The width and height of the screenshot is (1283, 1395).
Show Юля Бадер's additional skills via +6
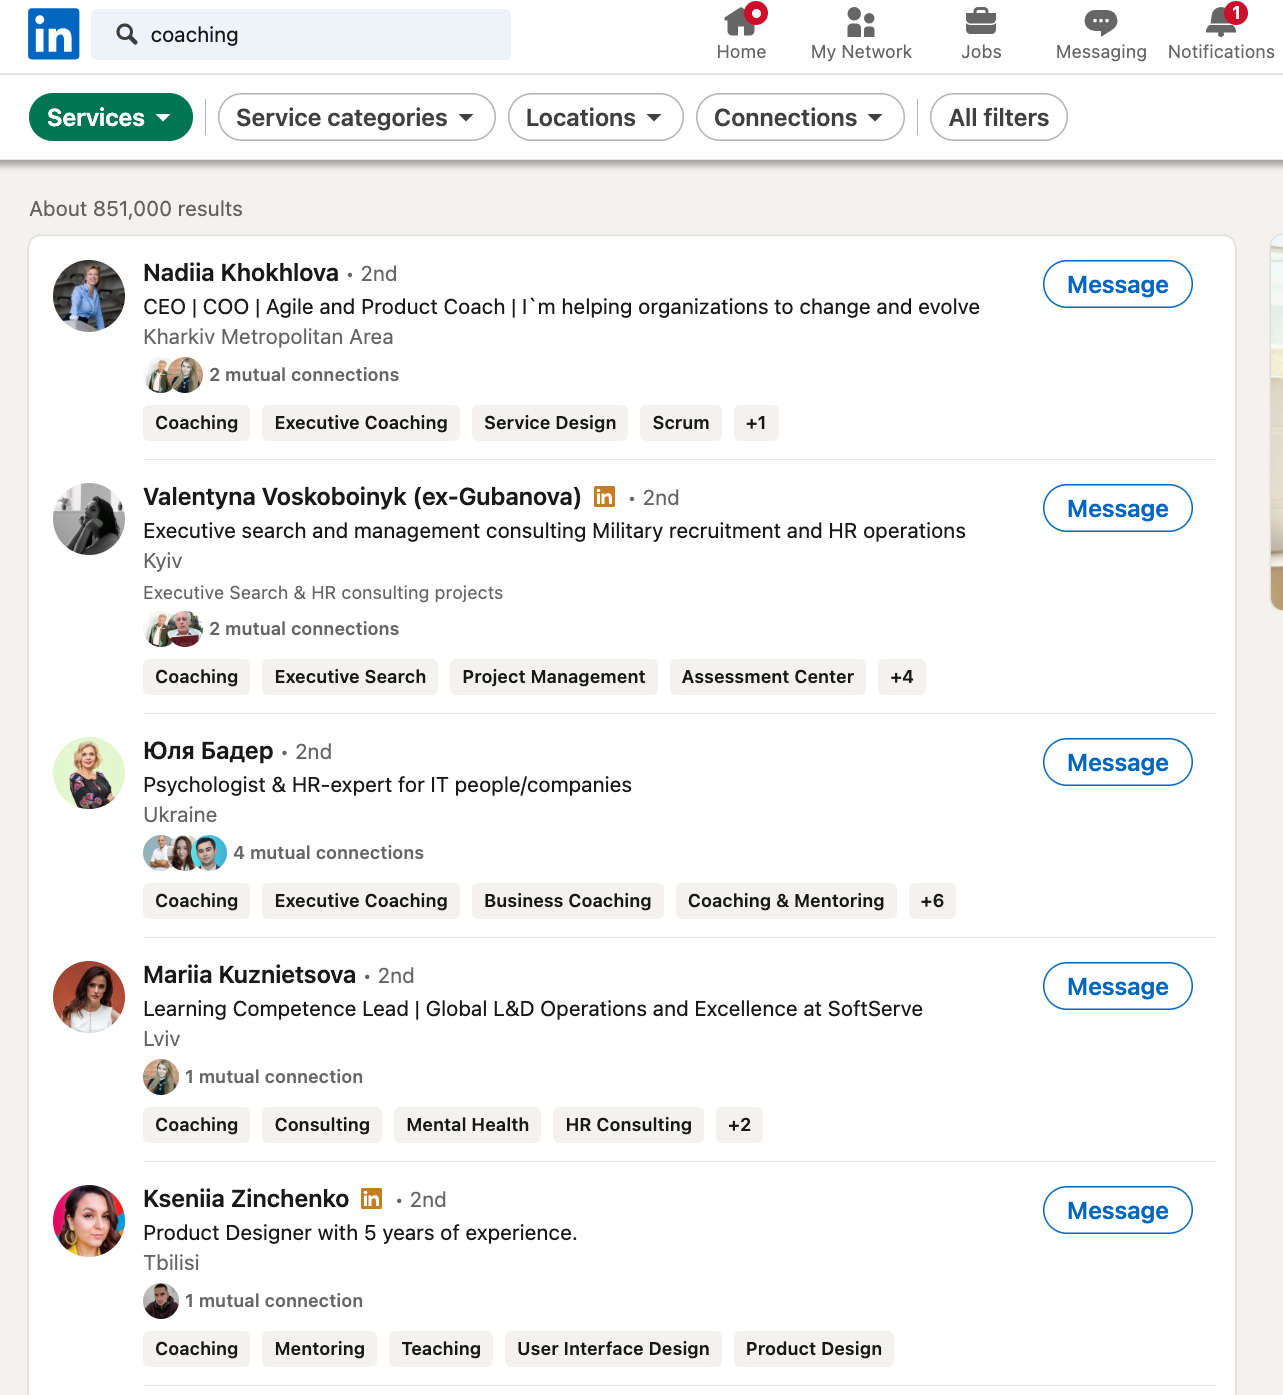pos(931,900)
